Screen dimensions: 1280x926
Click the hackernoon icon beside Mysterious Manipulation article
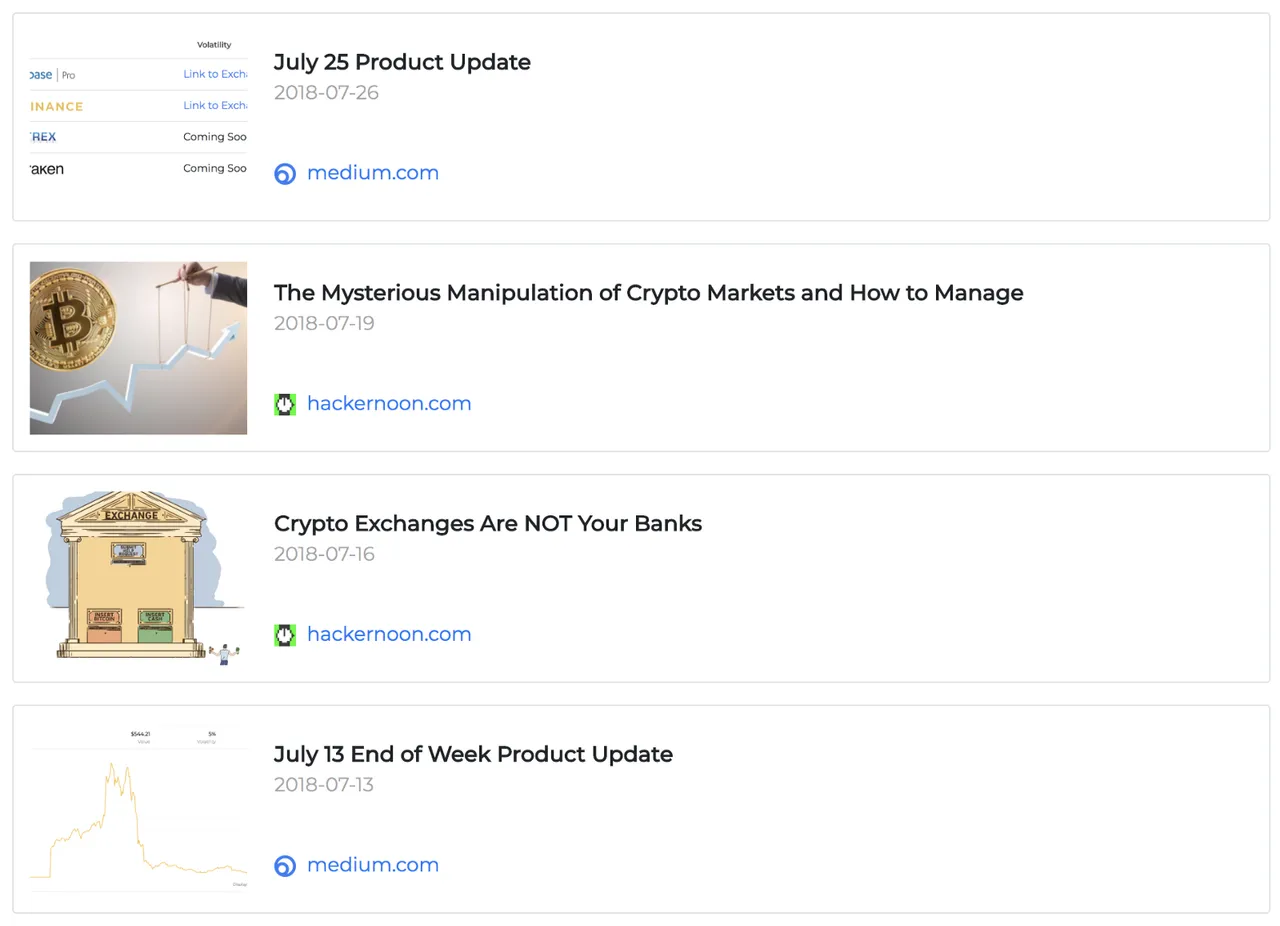tap(285, 404)
